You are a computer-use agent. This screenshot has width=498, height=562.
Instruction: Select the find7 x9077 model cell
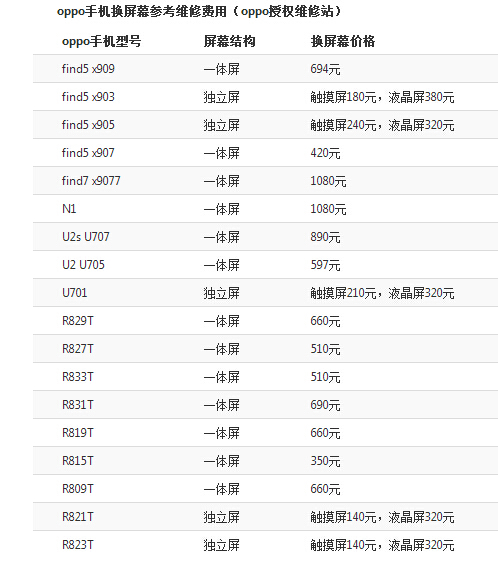point(91,181)
